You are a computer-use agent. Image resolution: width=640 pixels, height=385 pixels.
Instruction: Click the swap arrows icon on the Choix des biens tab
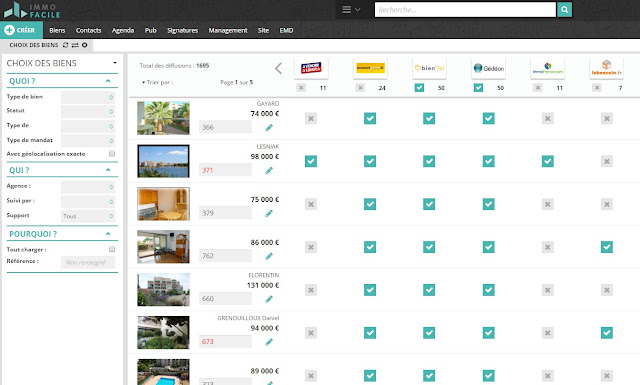(75, 45)
